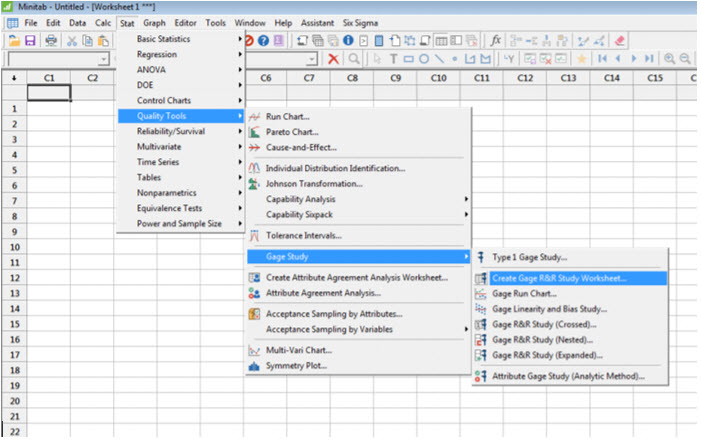Click the Zoom Out magnifier icon

tap(684, 59)
